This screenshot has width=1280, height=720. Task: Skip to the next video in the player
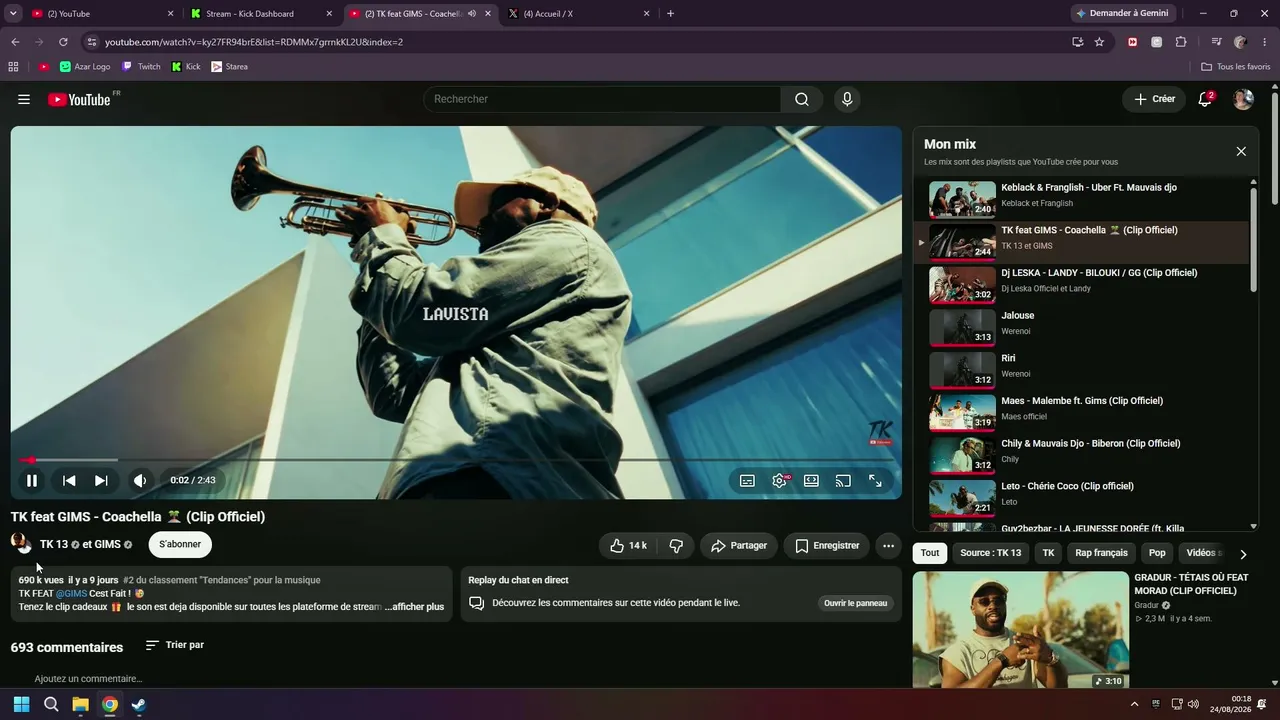pyautogui.click(x=101, y=481)
